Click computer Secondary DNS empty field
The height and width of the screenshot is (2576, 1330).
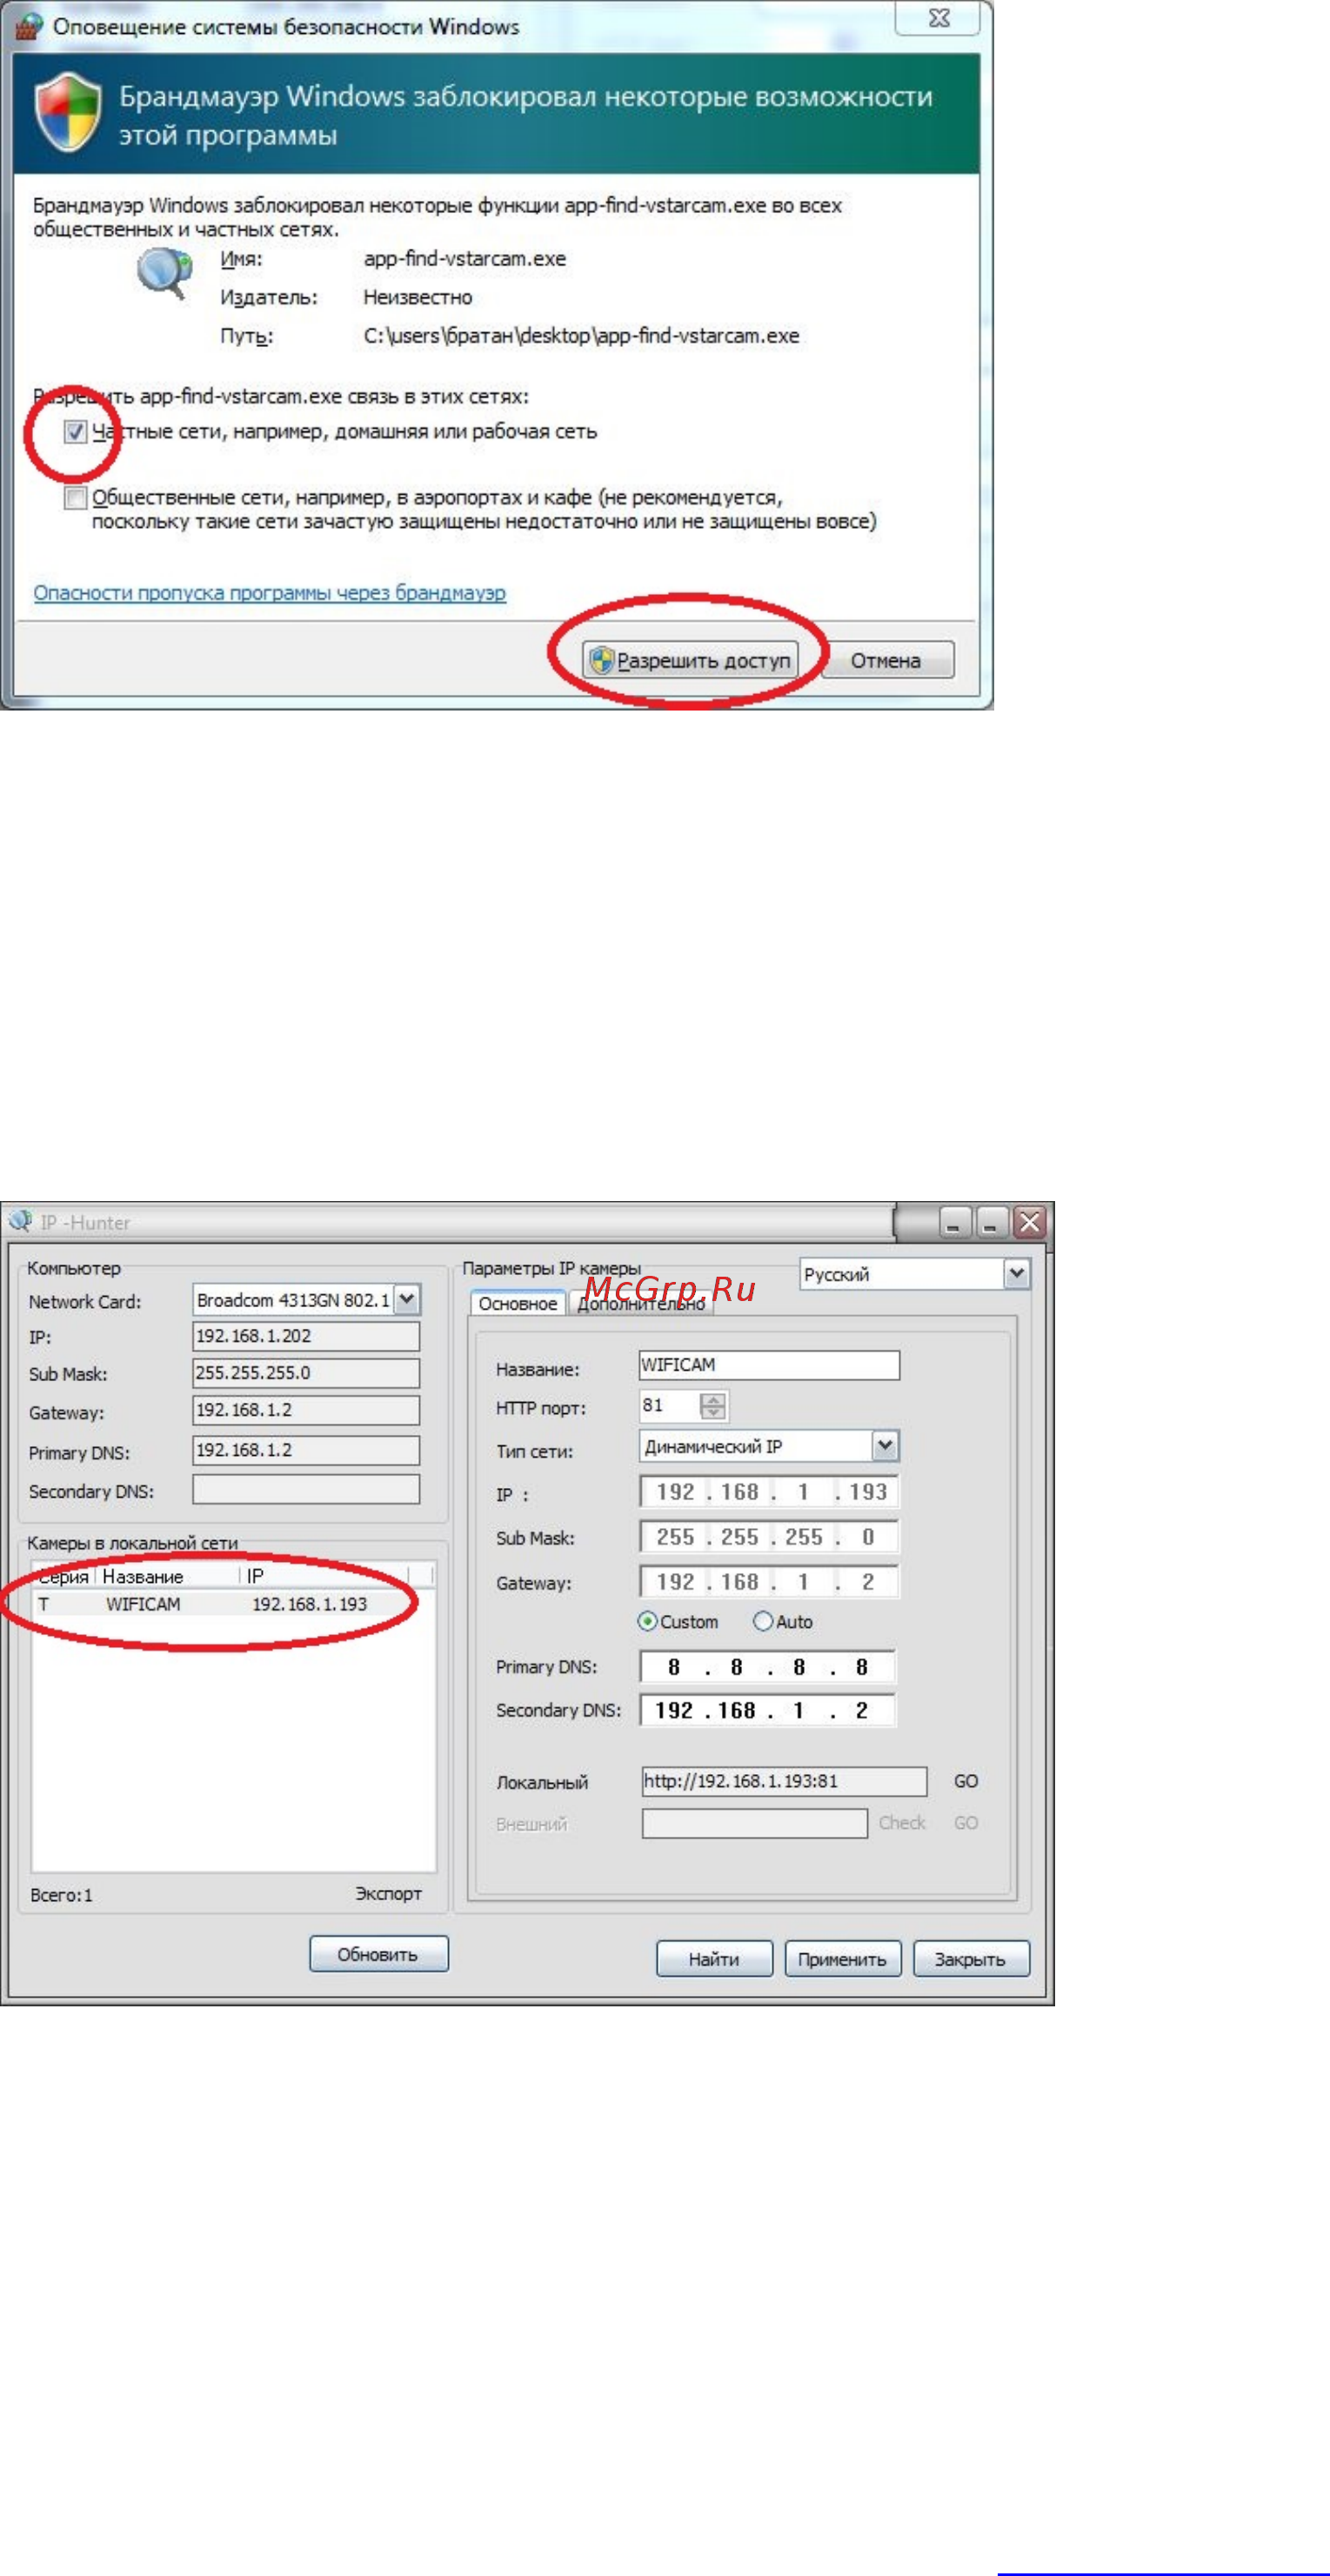point(306,1489)
